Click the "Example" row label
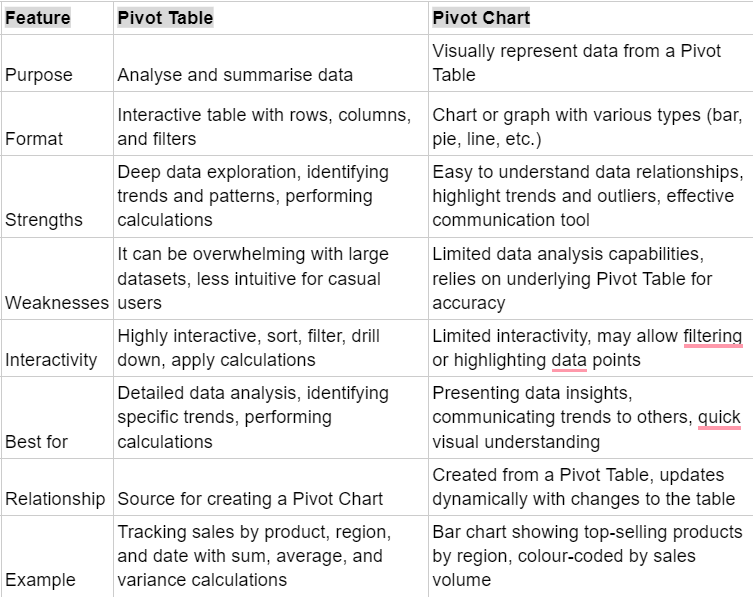This screenshot has height=597, width=753. coord(40,579)
